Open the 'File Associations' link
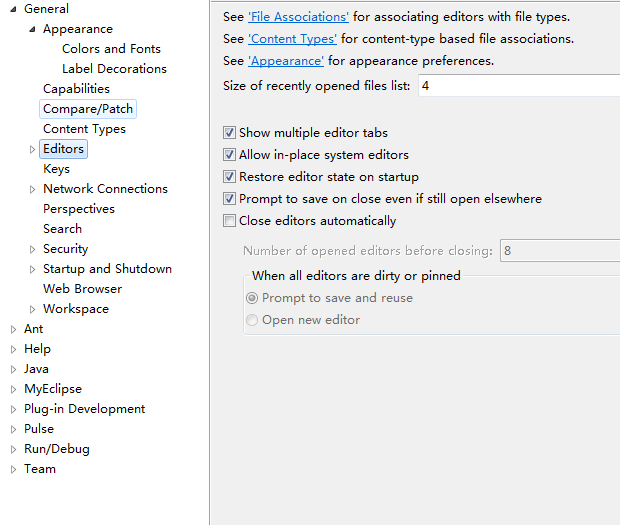 (298, 17)
